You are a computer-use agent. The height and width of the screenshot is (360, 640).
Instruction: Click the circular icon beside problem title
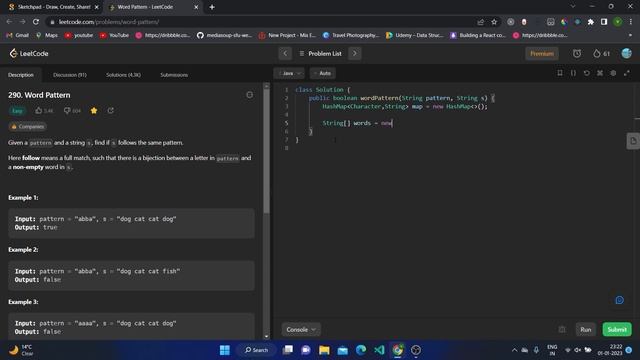tap(249, 95)
